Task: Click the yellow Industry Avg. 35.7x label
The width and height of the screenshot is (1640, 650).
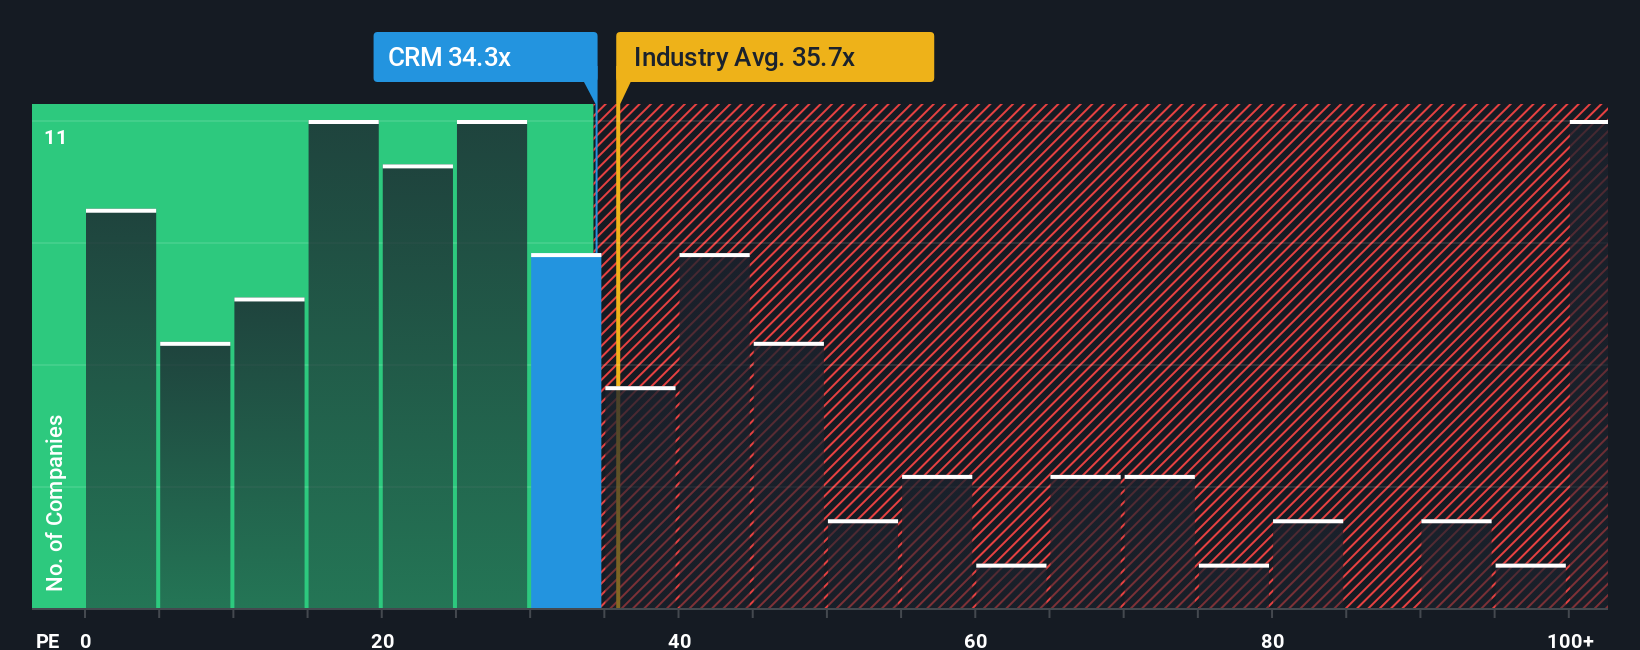Action: coord(774,57)
